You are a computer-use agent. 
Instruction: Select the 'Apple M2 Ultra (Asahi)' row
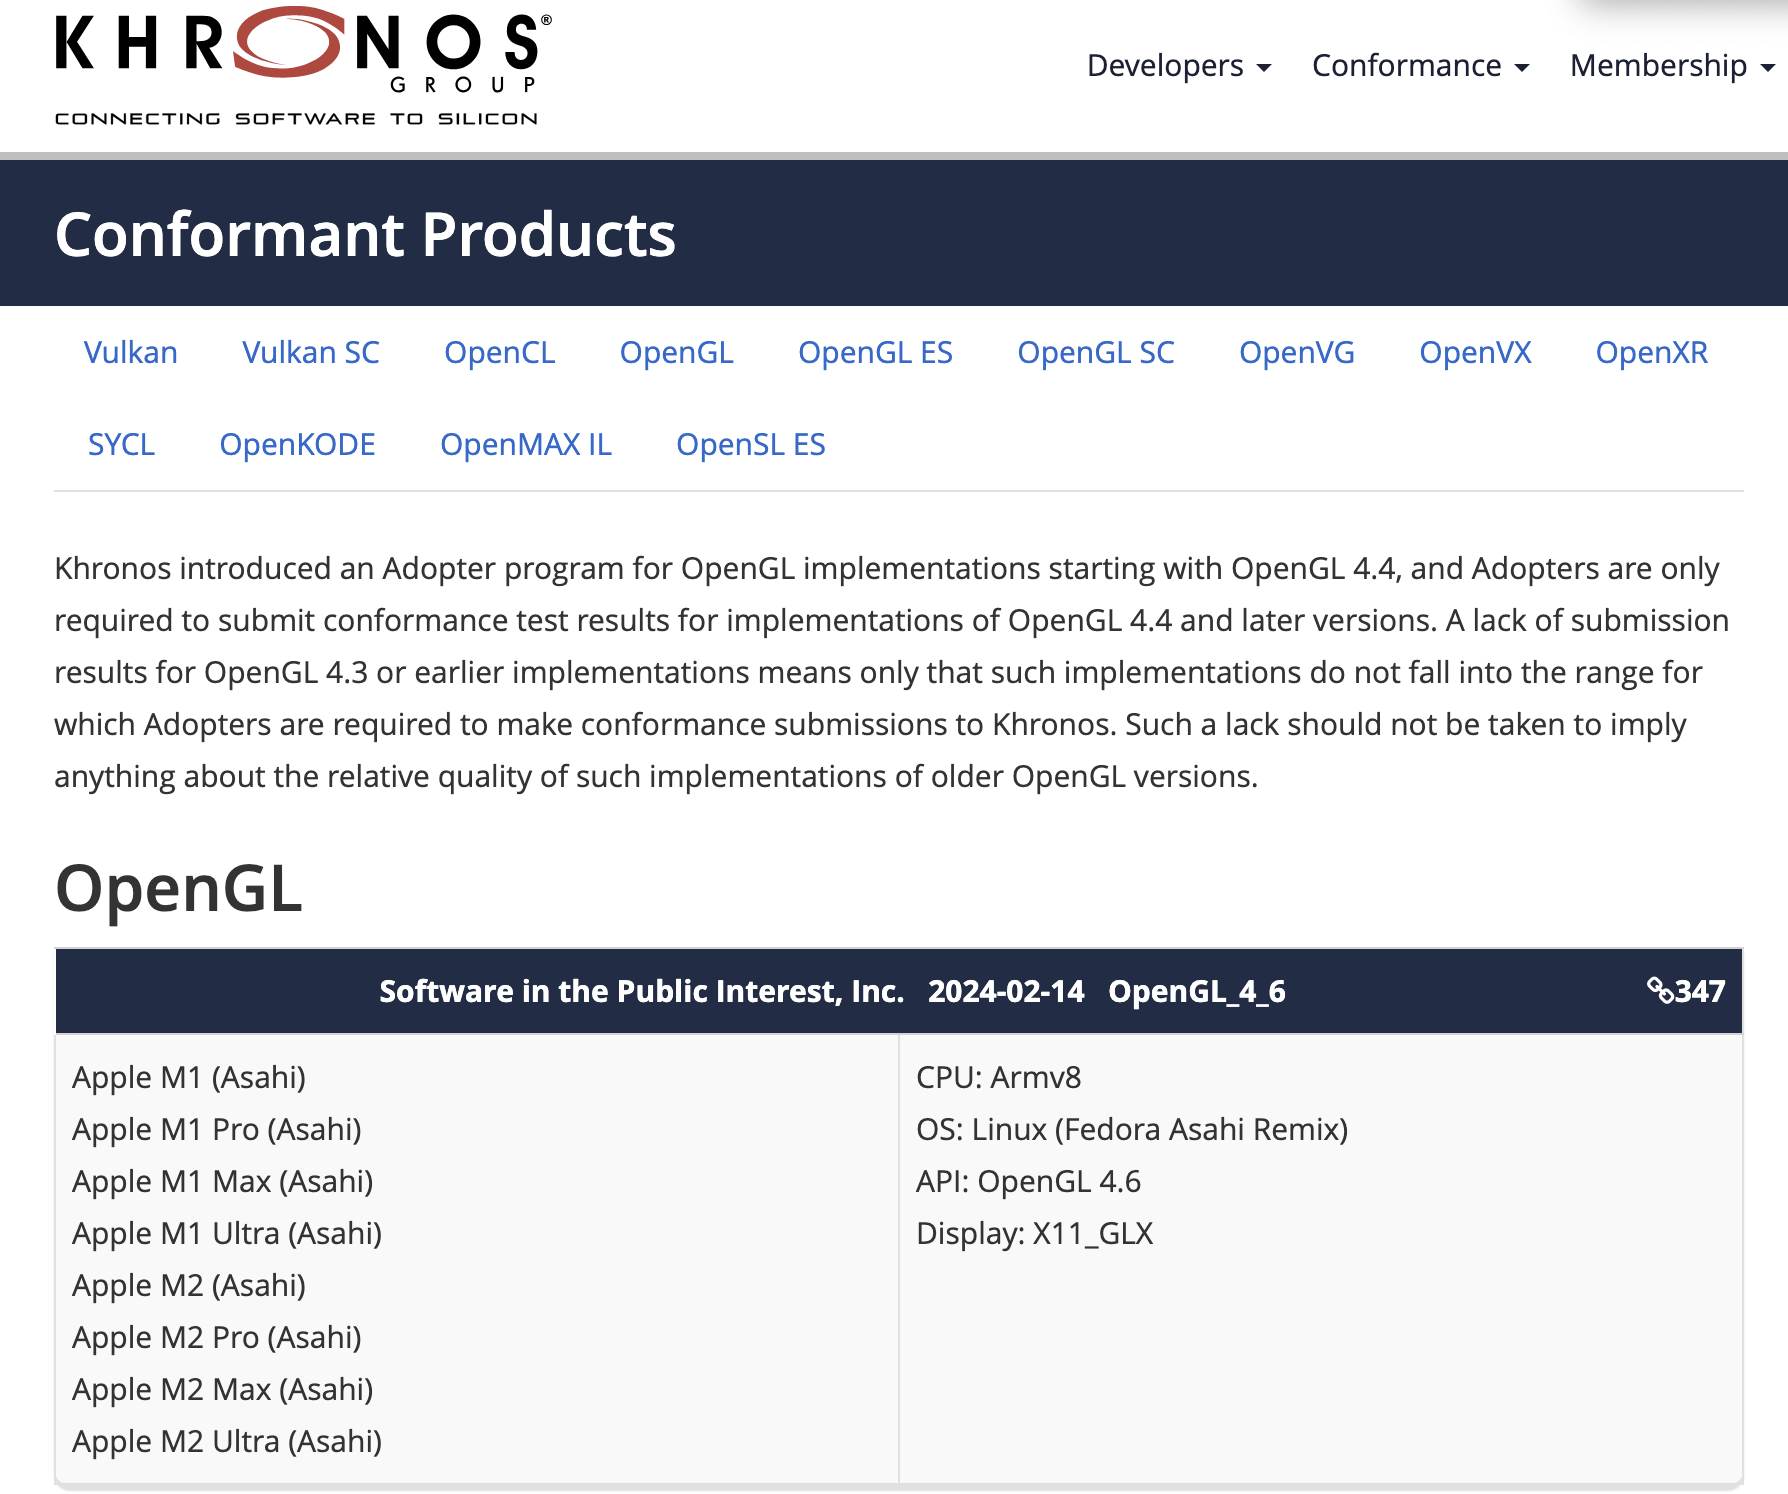click(227, 1441)
